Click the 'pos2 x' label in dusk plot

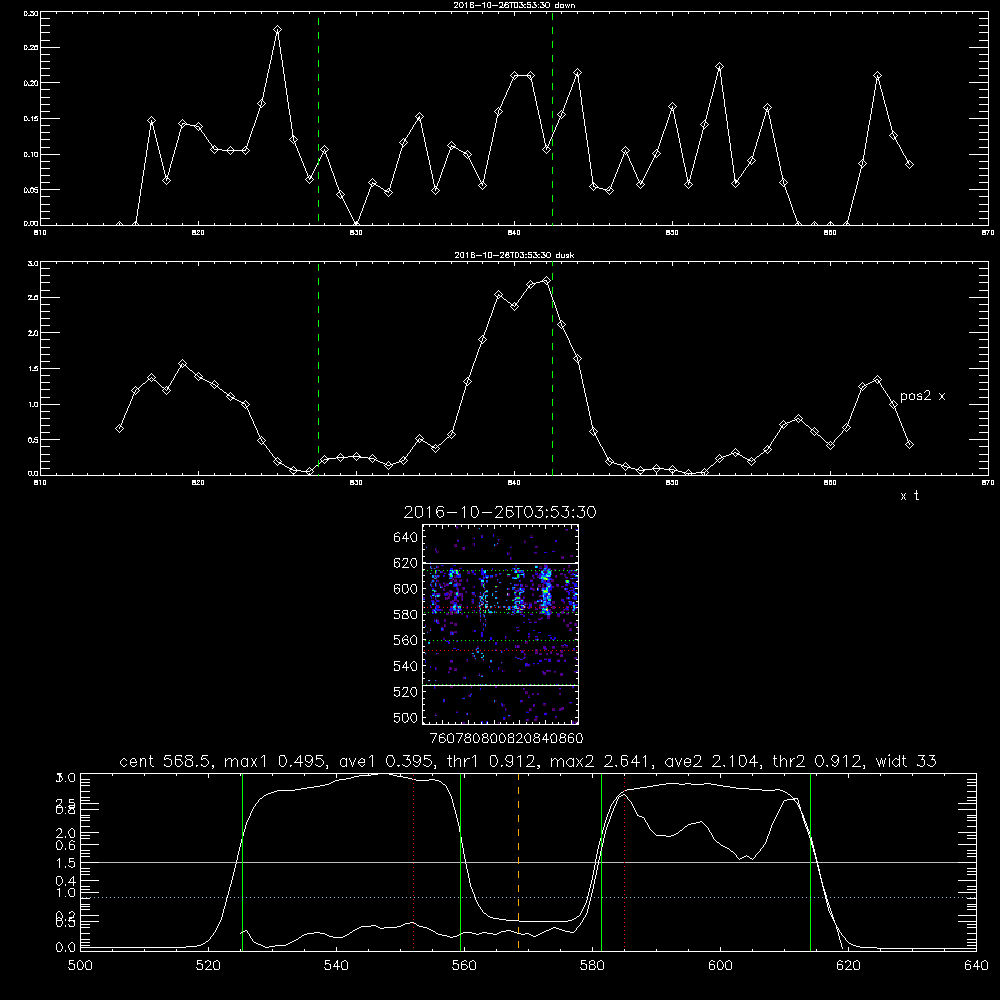click(x=922, y=396)
